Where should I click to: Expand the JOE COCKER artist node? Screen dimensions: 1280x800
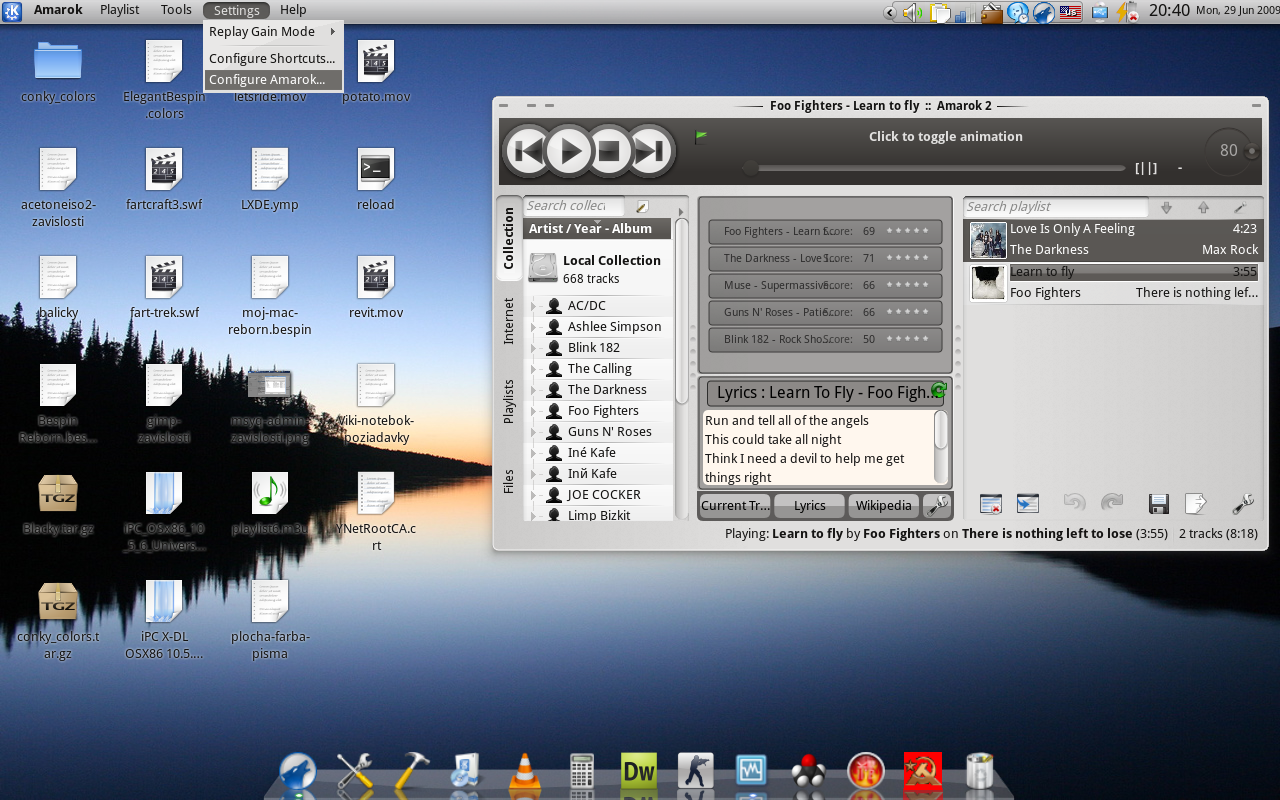[x=534, y=495]
